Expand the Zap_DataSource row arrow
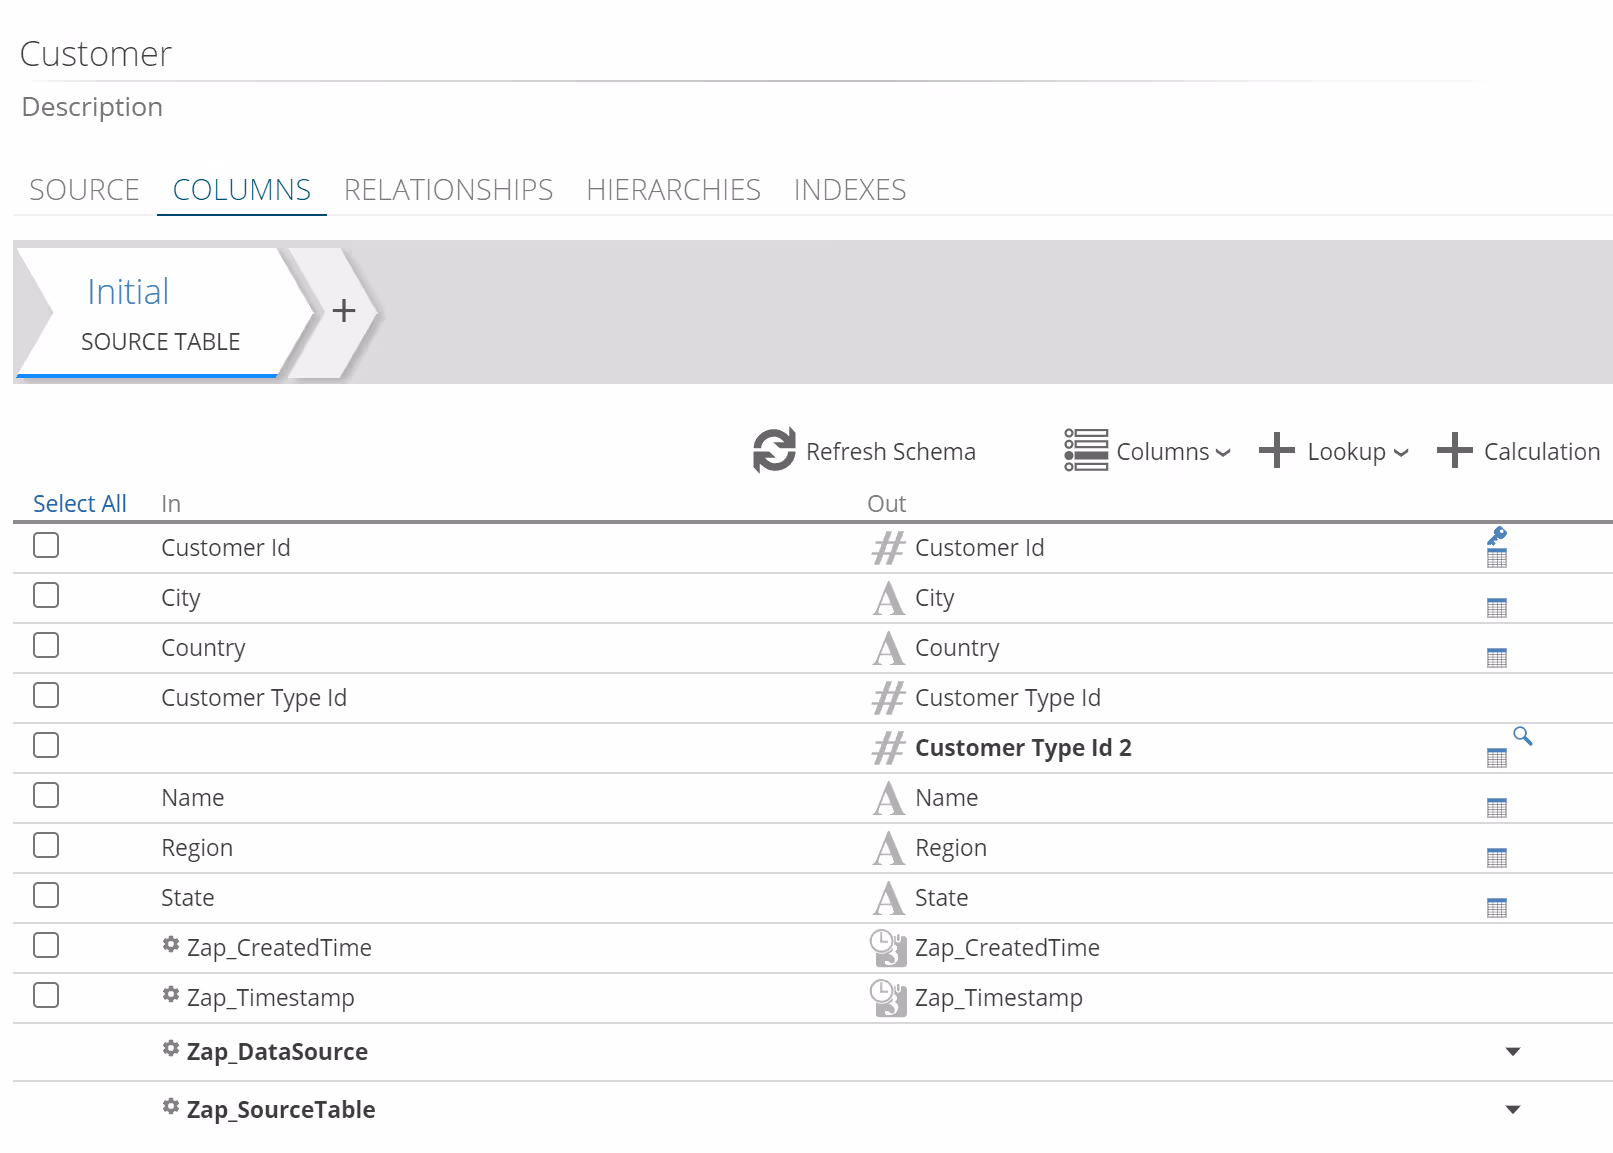Screen dimensions: 1613x1153 point(1512,1052)
